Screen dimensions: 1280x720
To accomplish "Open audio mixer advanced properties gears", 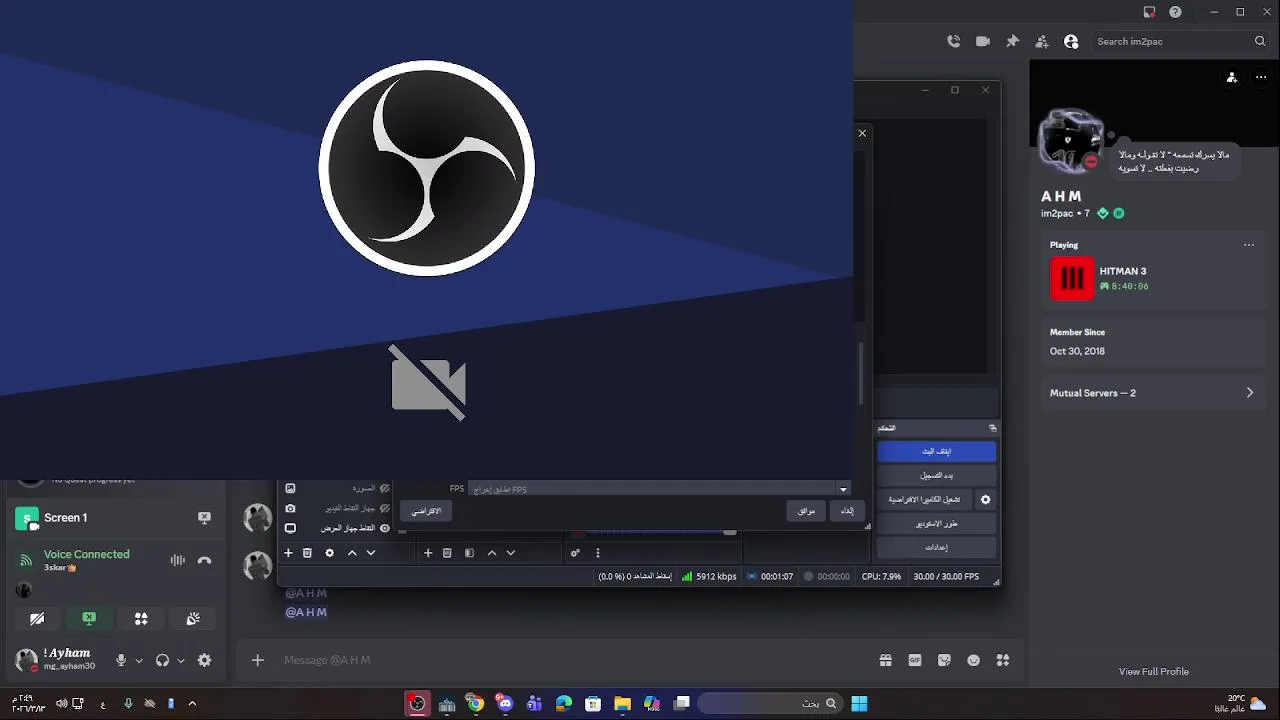I will coord(575,553).
